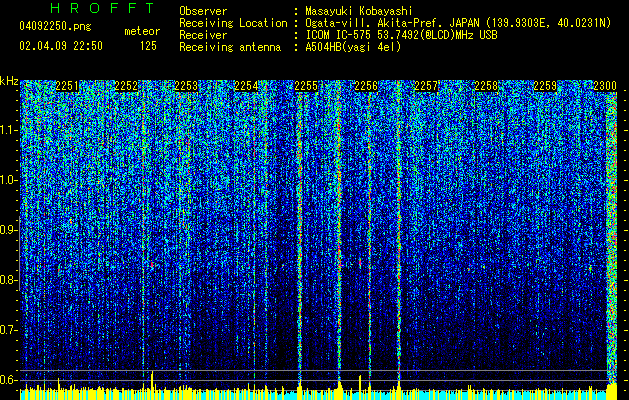Click the 2255 time marker
Screen dimensions: 629x400
306,86
